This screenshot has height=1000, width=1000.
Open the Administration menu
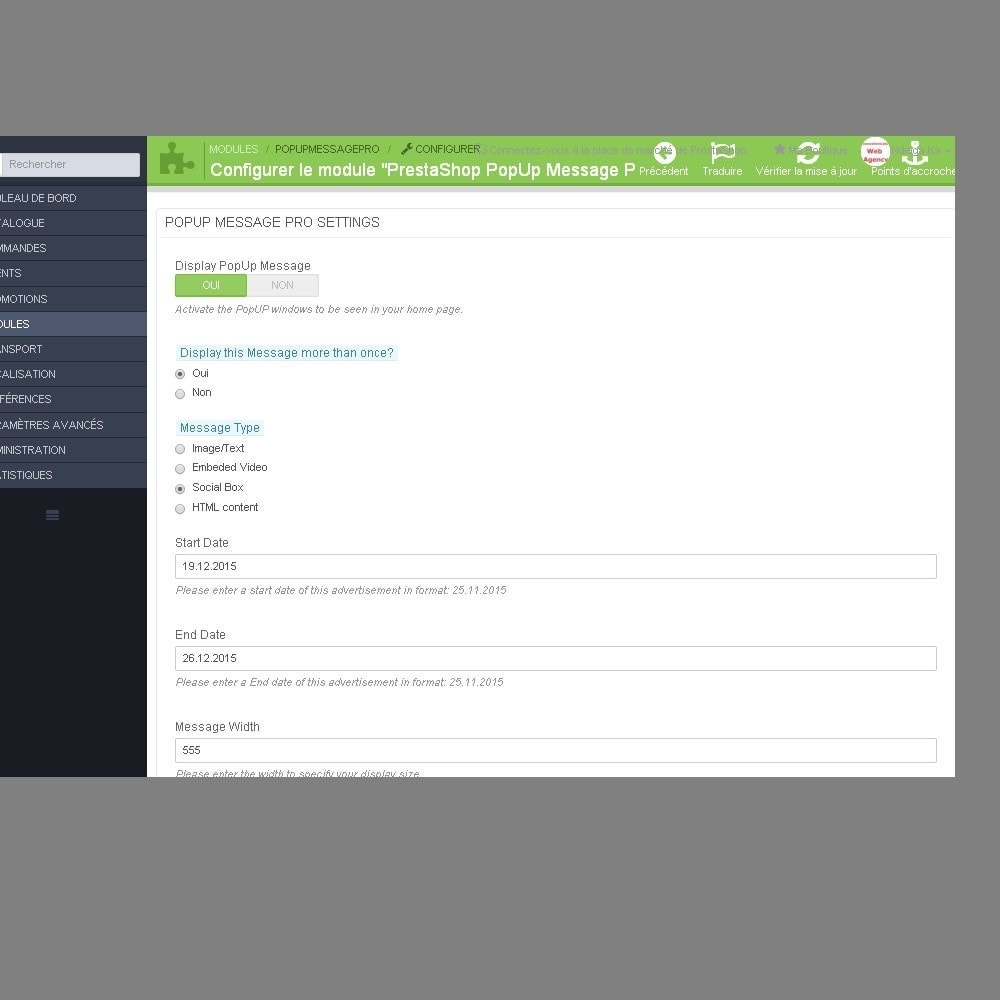click(73, 450)
